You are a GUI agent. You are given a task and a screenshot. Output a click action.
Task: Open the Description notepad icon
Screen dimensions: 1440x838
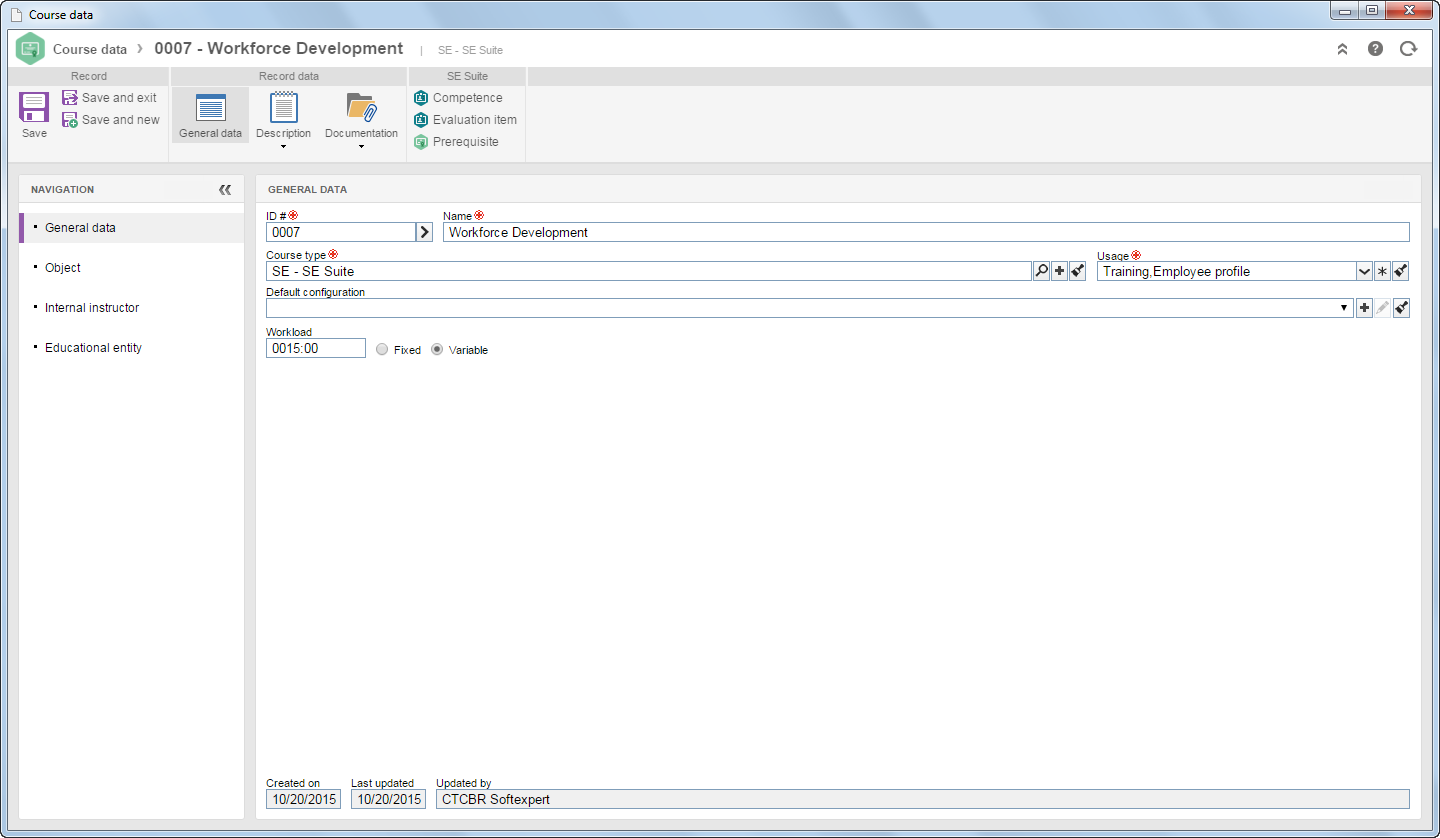tap(284, 107)
